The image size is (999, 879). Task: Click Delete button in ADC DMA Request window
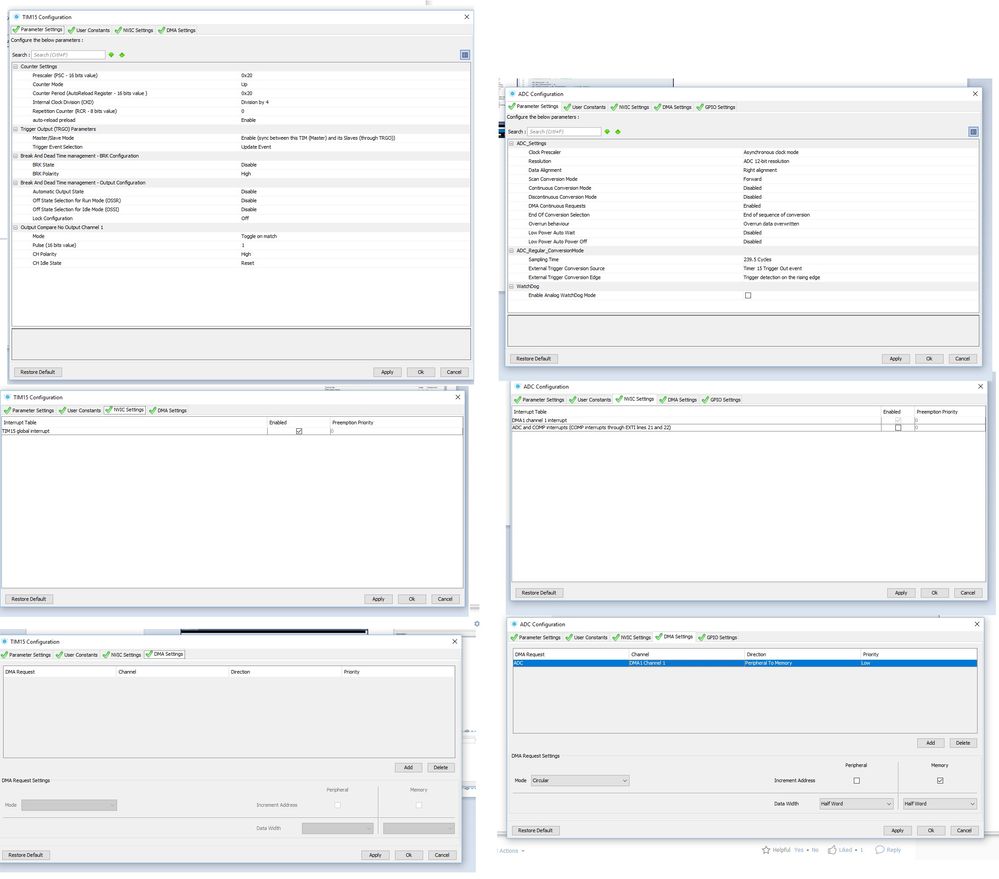[x=963, y=743]
